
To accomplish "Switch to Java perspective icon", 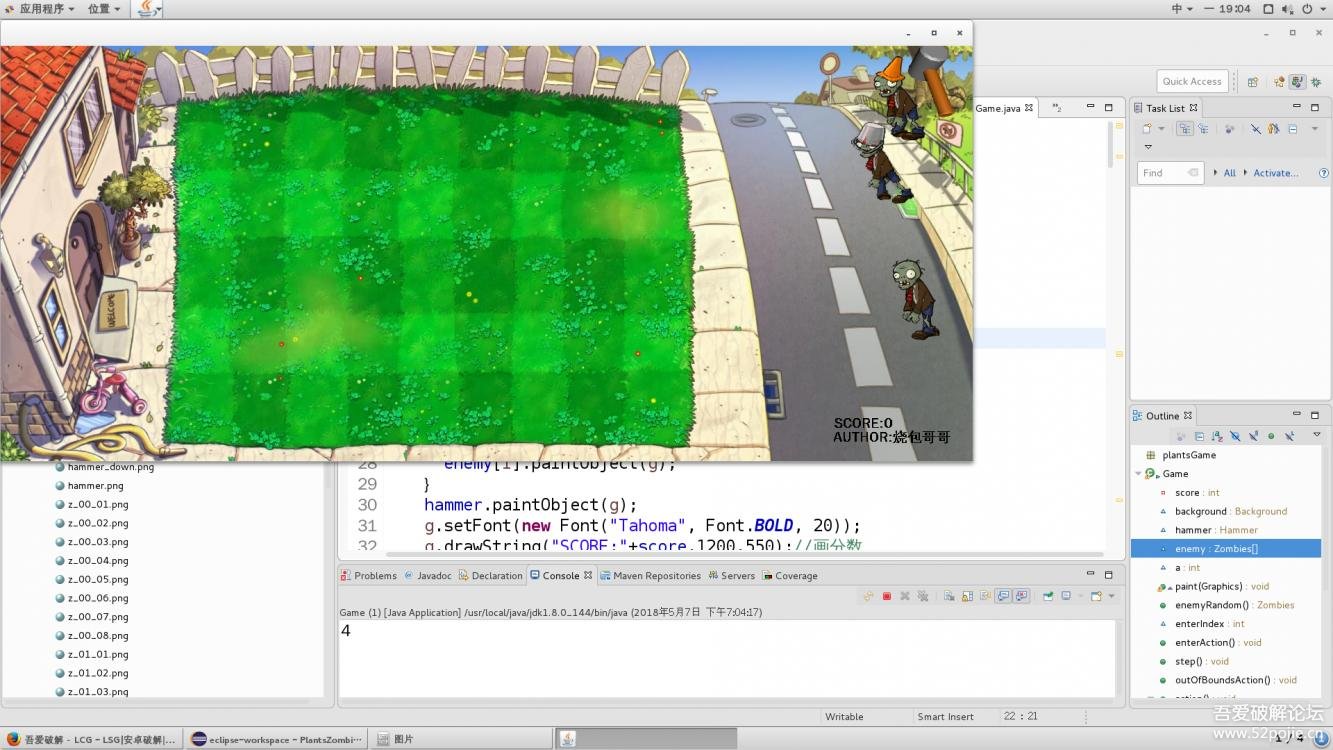I will (1297, 82).
